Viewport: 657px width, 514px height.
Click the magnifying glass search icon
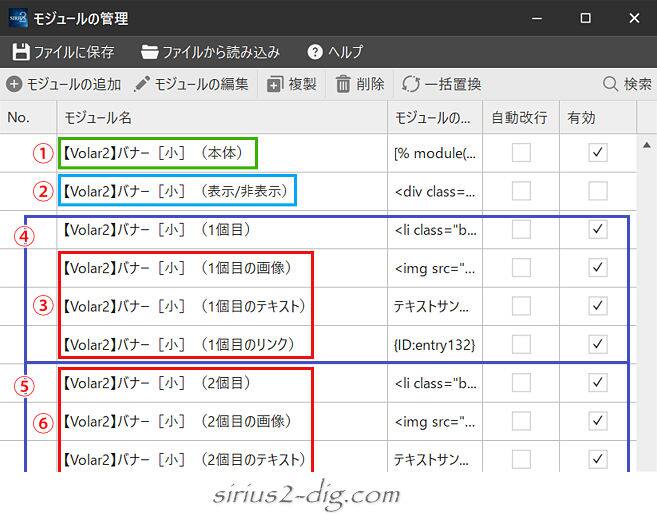(610, 84)
